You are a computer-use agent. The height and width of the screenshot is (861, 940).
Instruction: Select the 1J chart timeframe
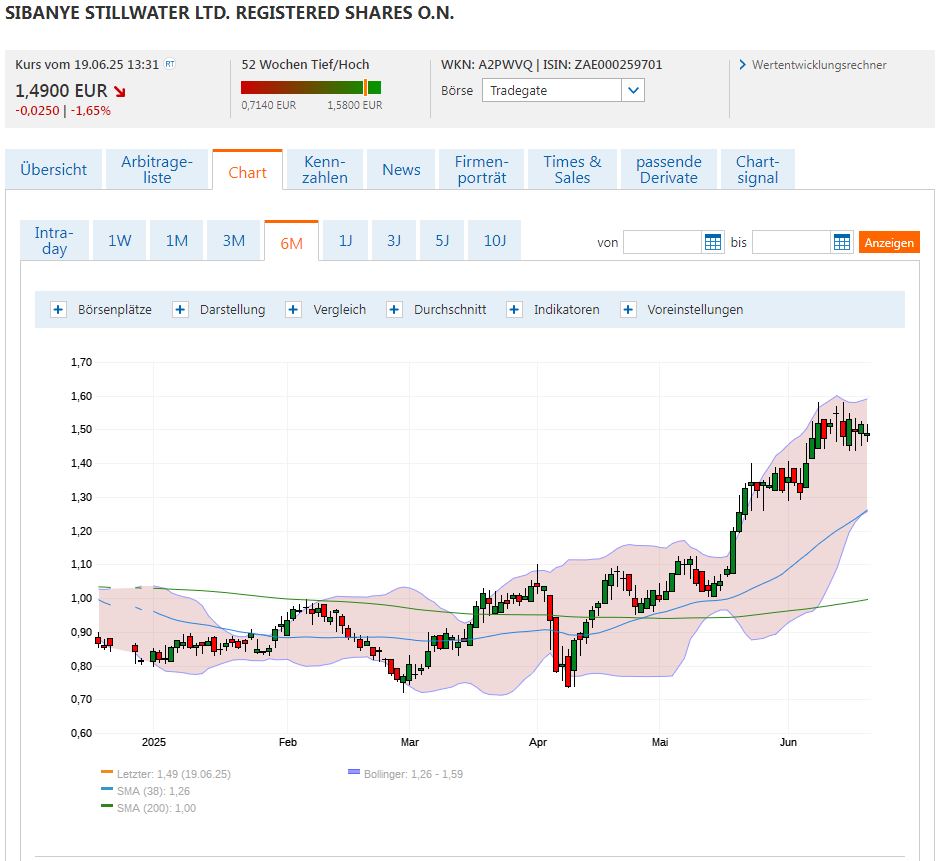[x=344, y=240]
